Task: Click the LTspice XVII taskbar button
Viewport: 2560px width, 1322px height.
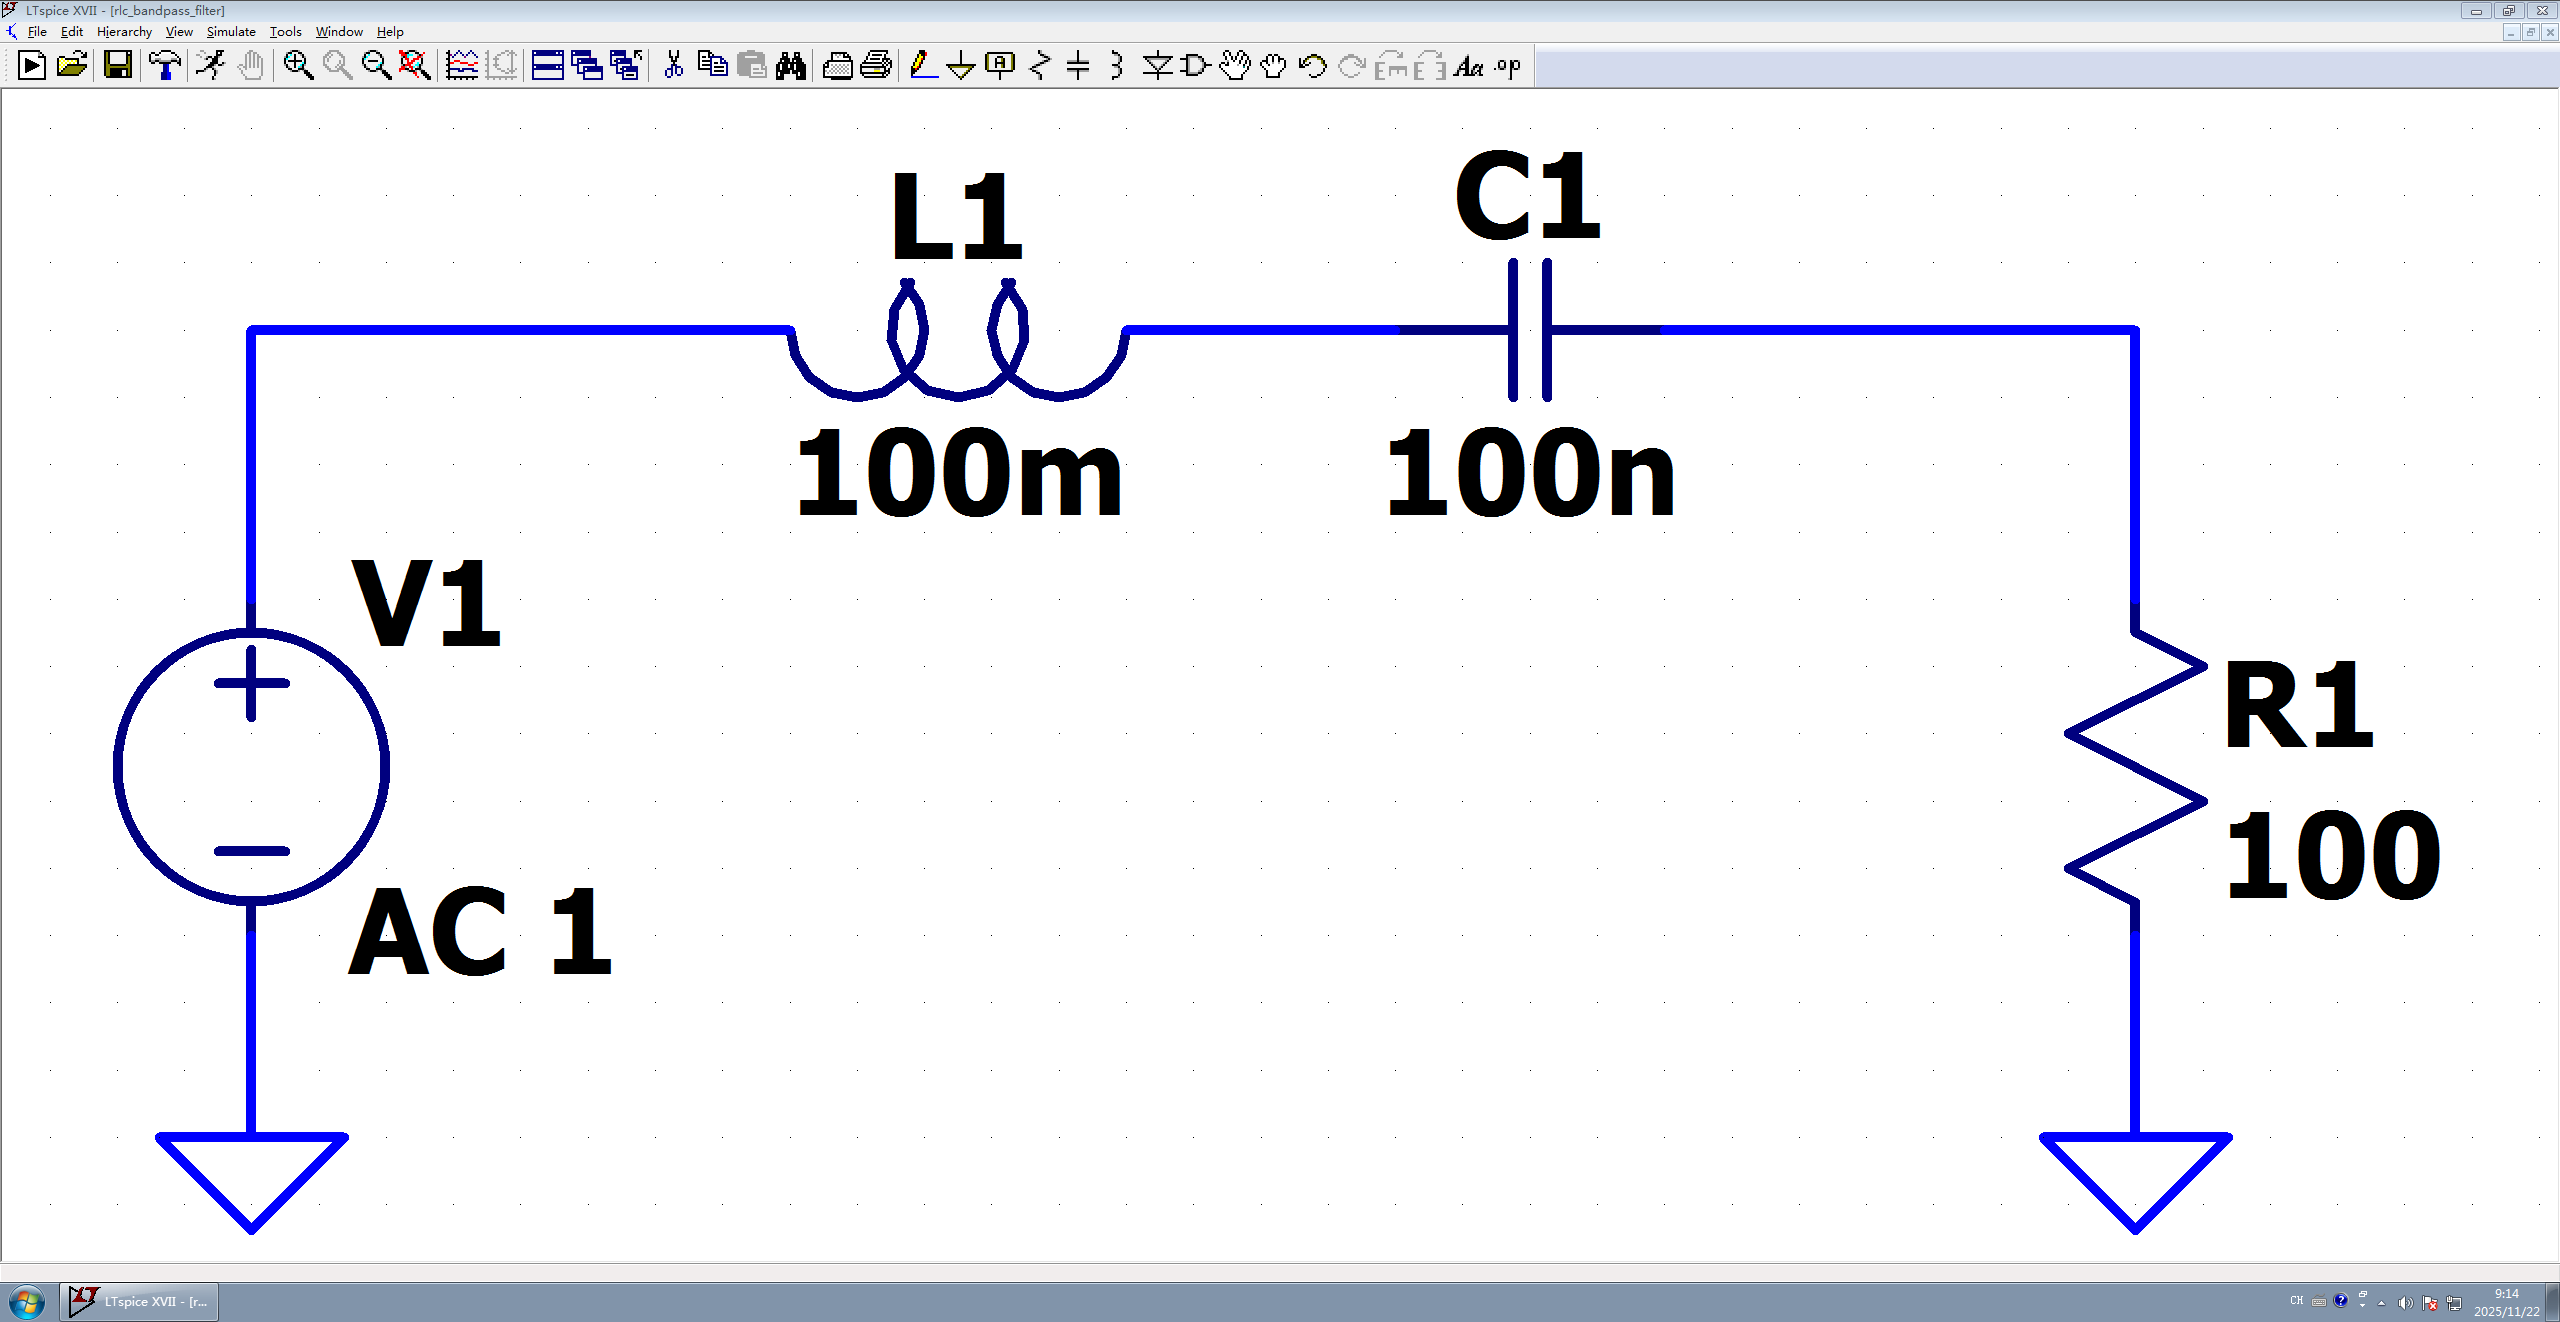Action: tap(139, 1302)
